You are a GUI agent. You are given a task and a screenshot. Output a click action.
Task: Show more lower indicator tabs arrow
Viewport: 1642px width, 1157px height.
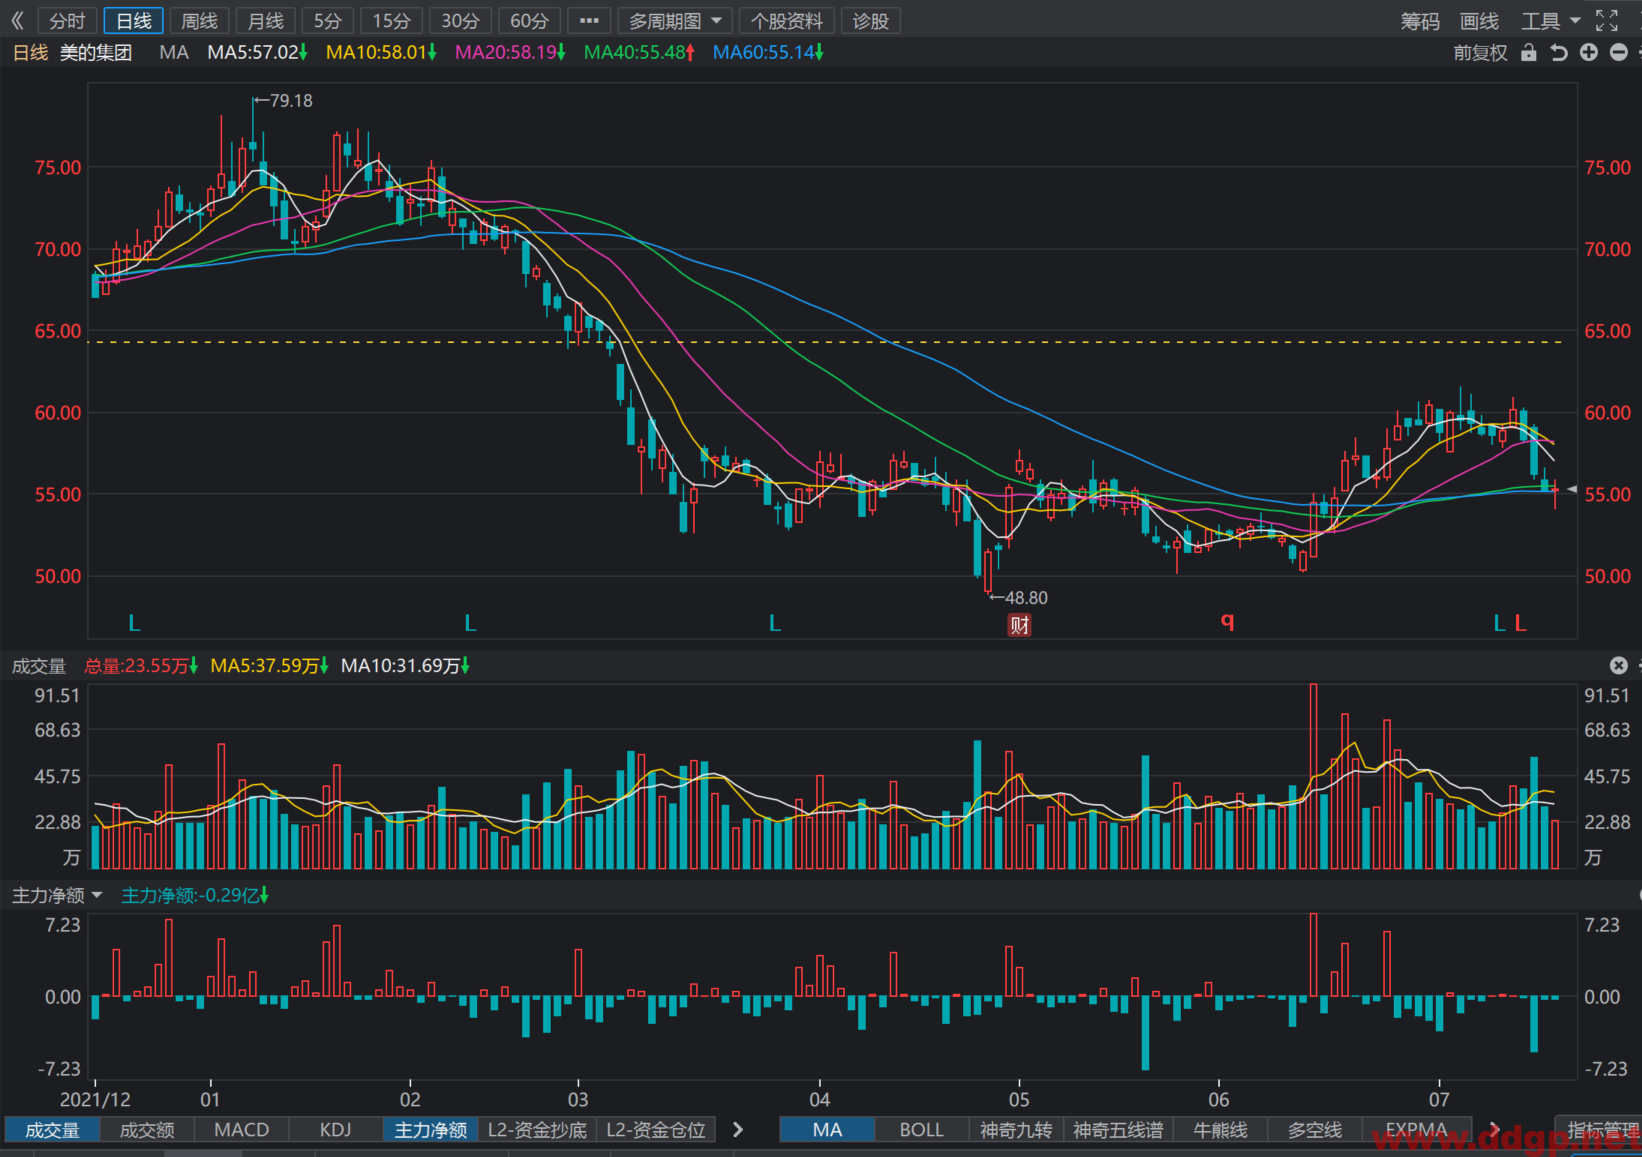(x=738, y=1129)
